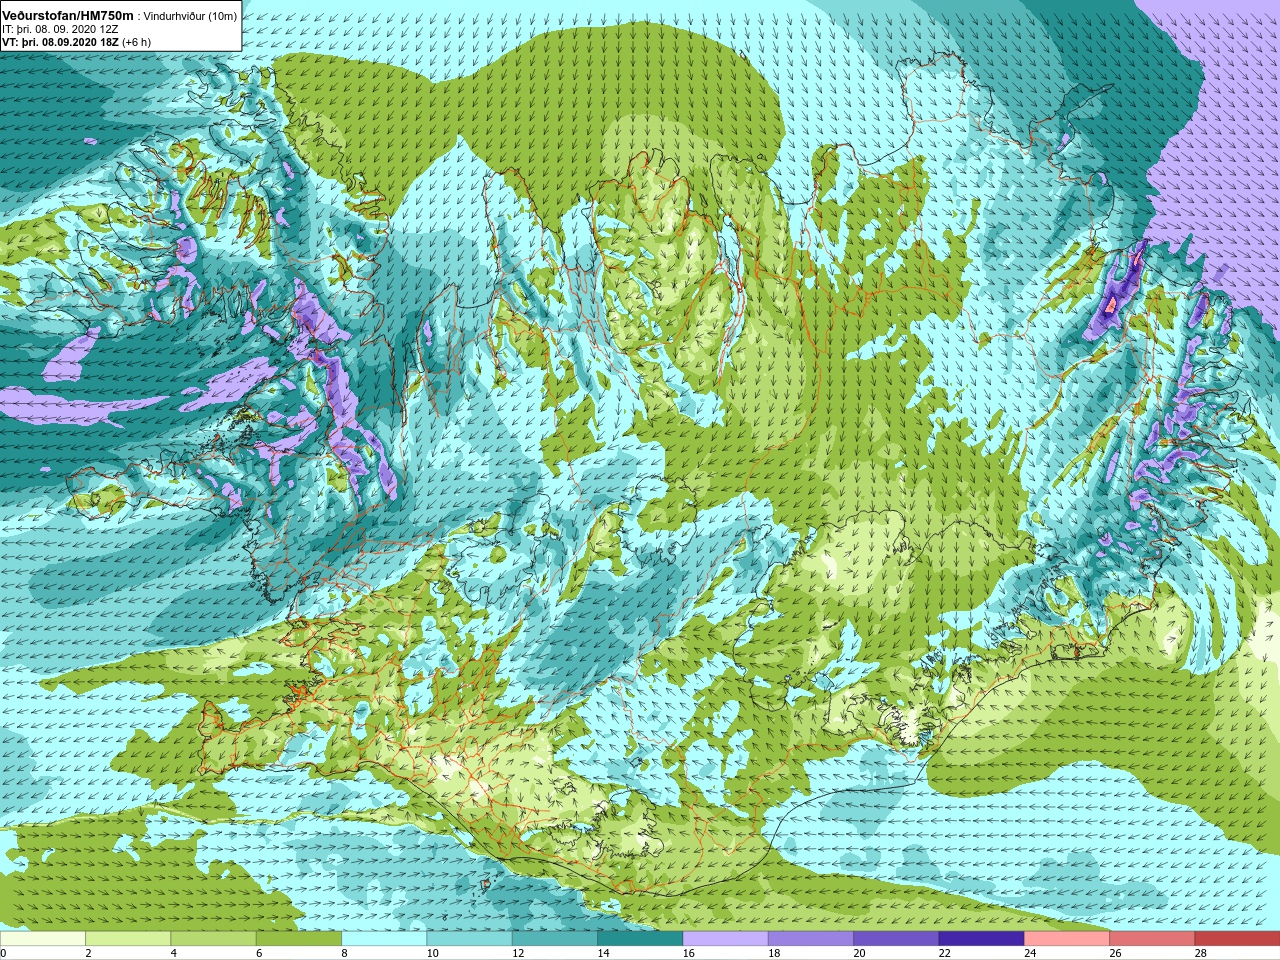The image size is (1280, 960).
Task: Click the legend scale label '20'
Action: coord(860,953)
